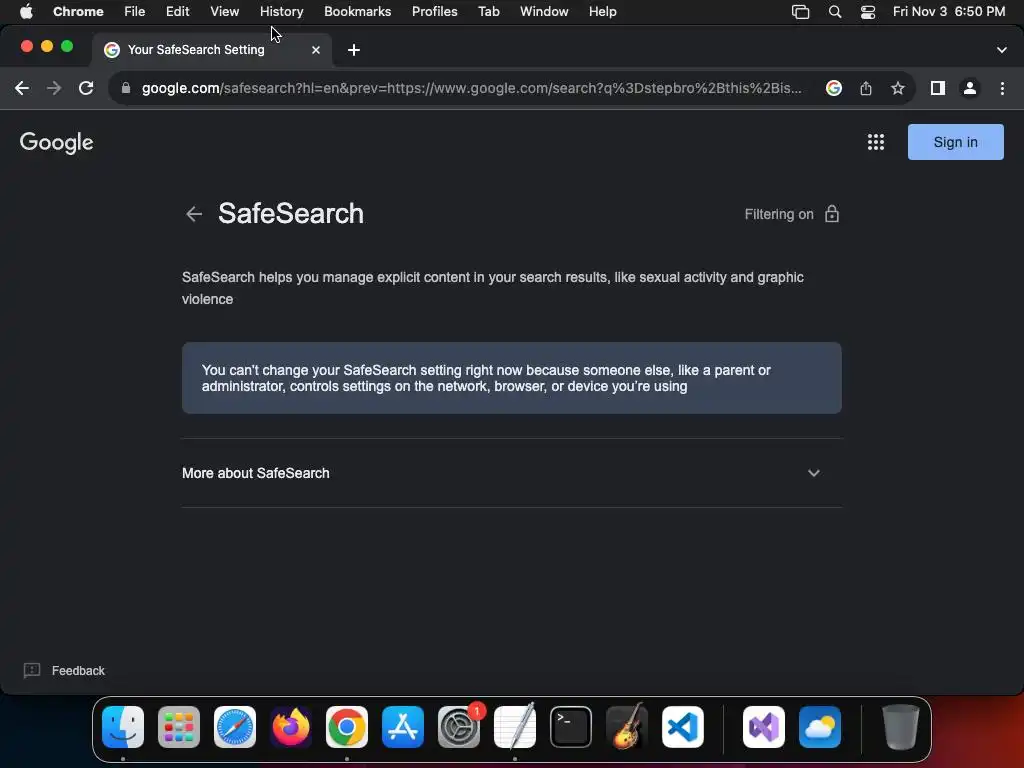
Task: Toggle the Chrome side panel
Action: click(x=938, y=88)
